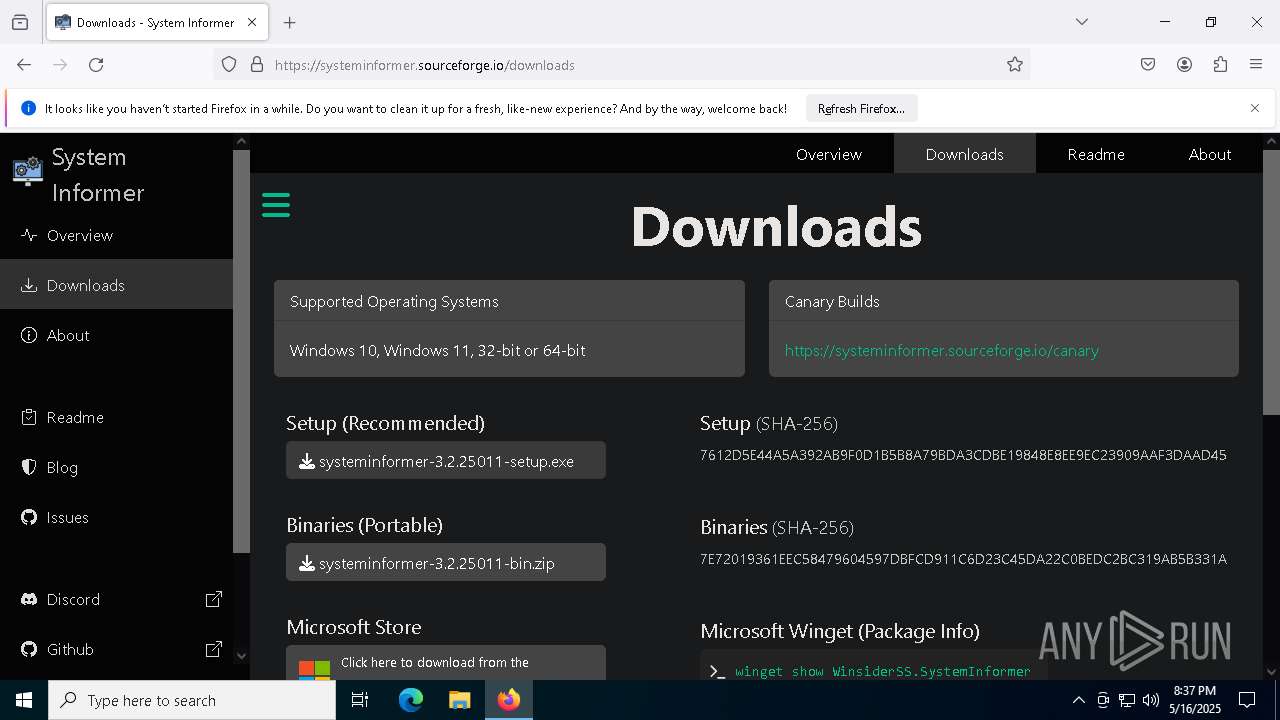The height and width of the screenshot is (720, 1280).
Task: Open Blog in the sidebar menu
Action: [x=116, y=467]
